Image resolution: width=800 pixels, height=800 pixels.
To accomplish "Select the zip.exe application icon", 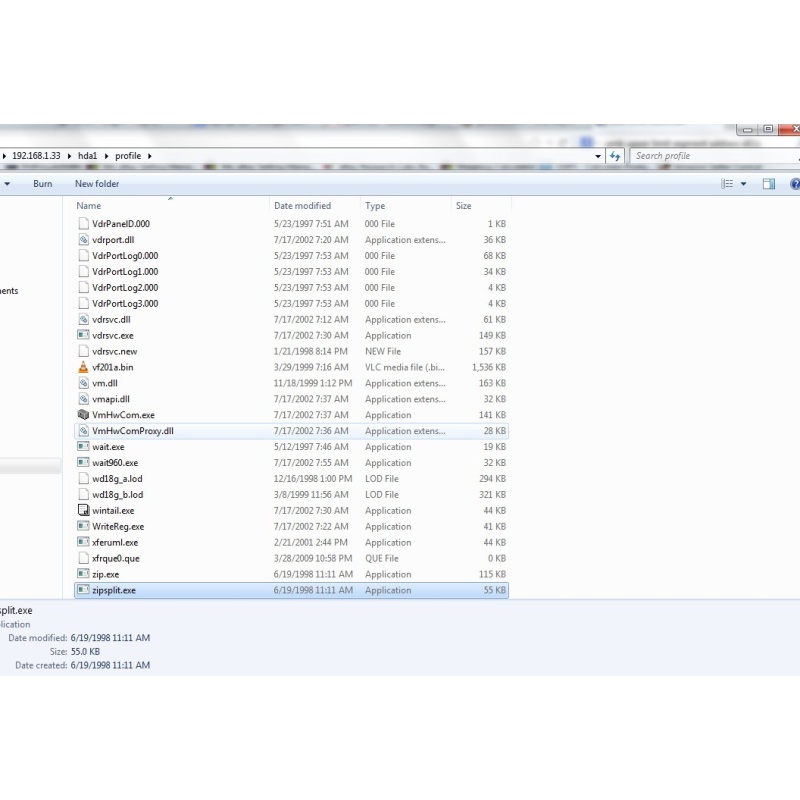I will coord(83,575).
